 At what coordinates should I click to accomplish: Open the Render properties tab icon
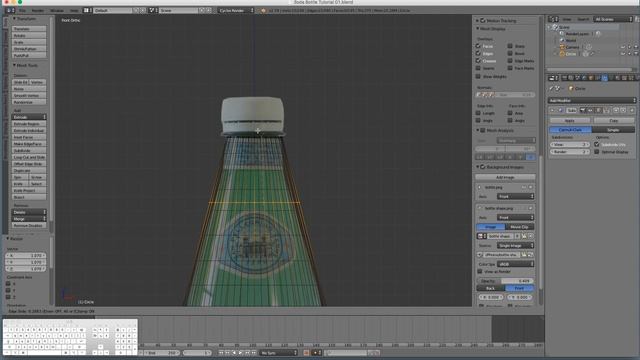click(x=564, y=78)
